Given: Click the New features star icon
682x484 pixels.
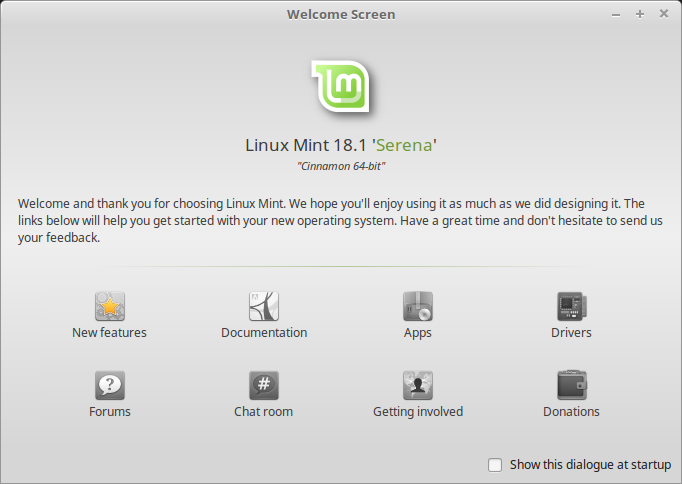Looking at the screenshot, I should (x=109, y=306).
